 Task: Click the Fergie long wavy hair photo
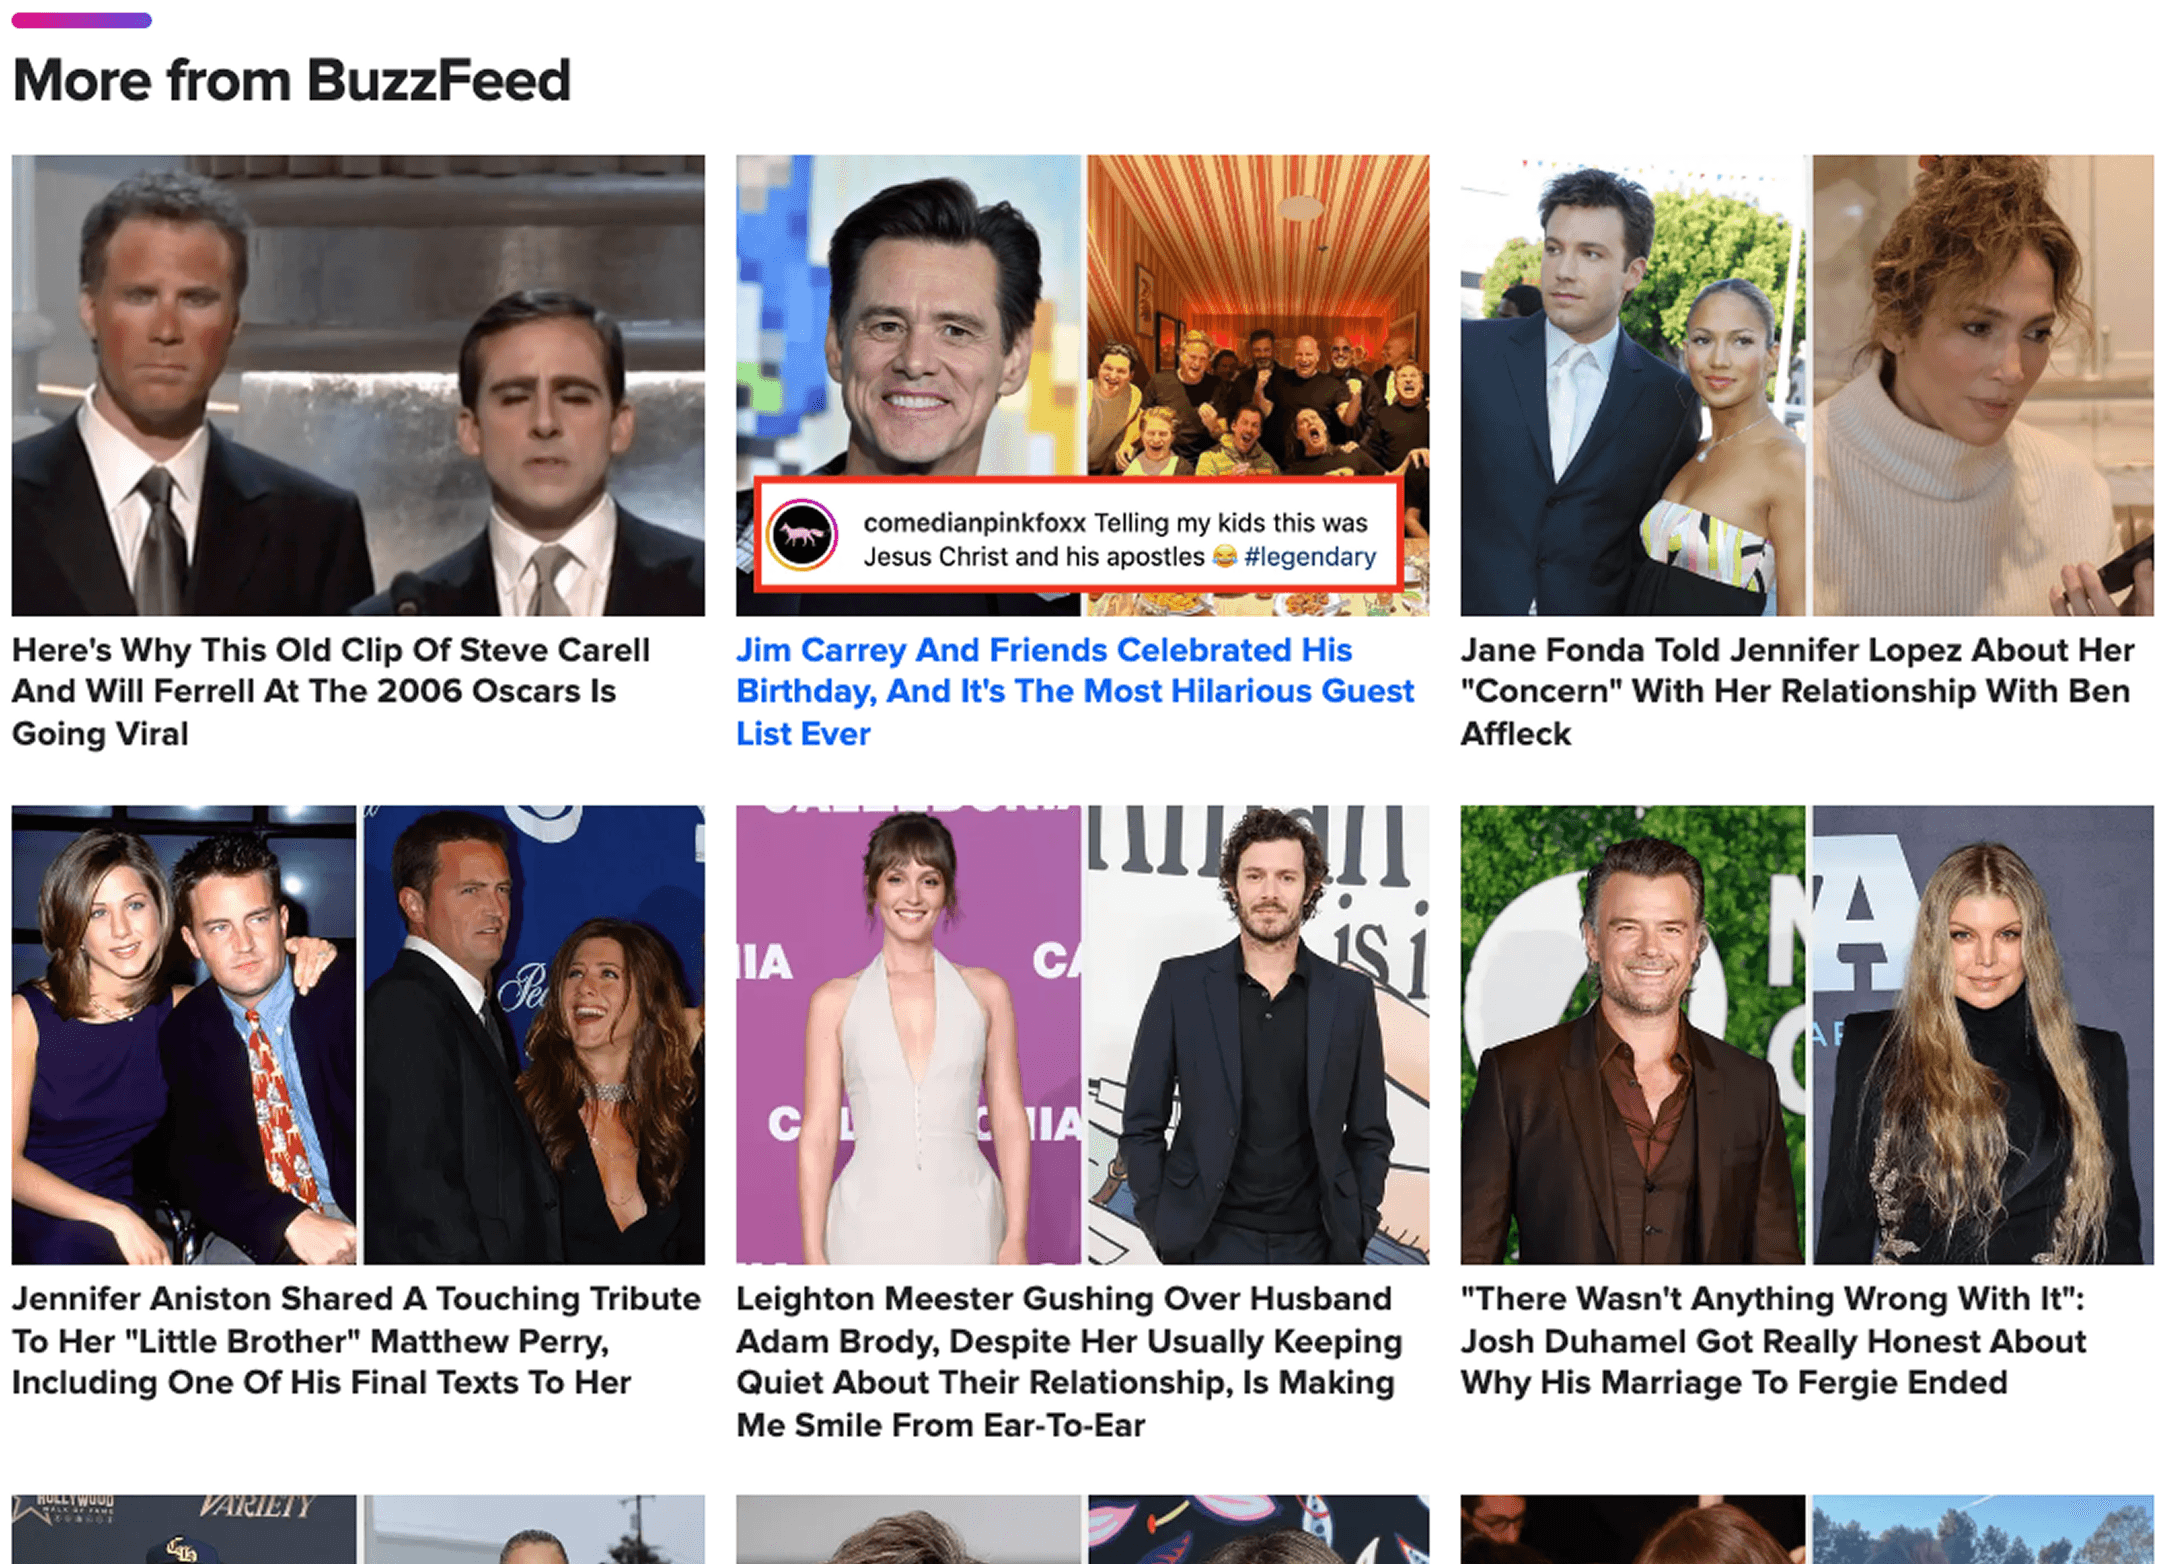[x=1982, y=1034]
